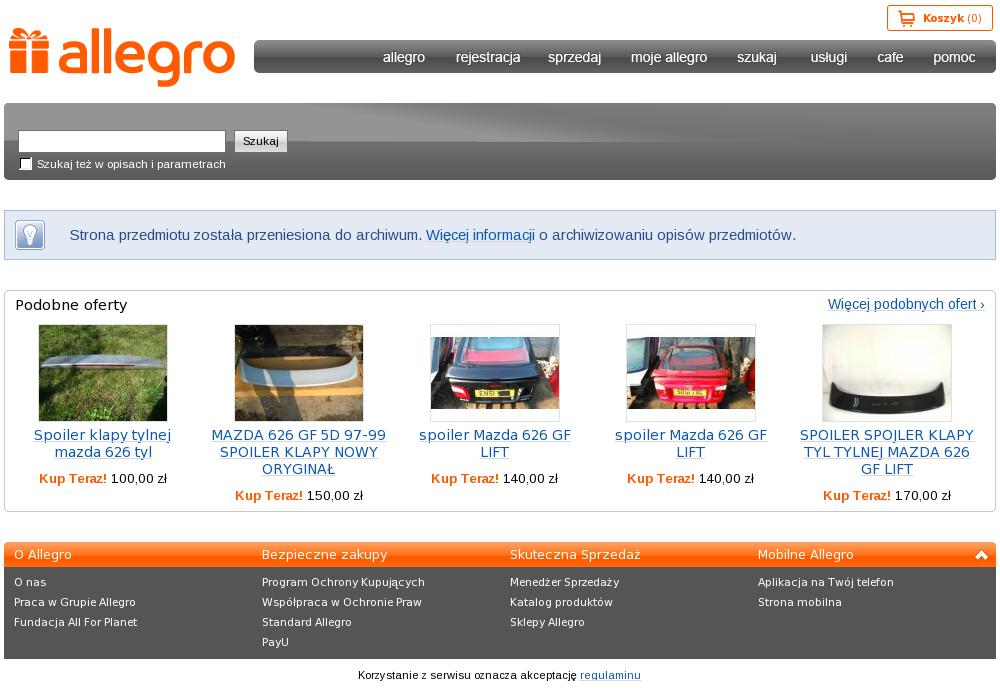Click the O Allegro footer heading

43,555
